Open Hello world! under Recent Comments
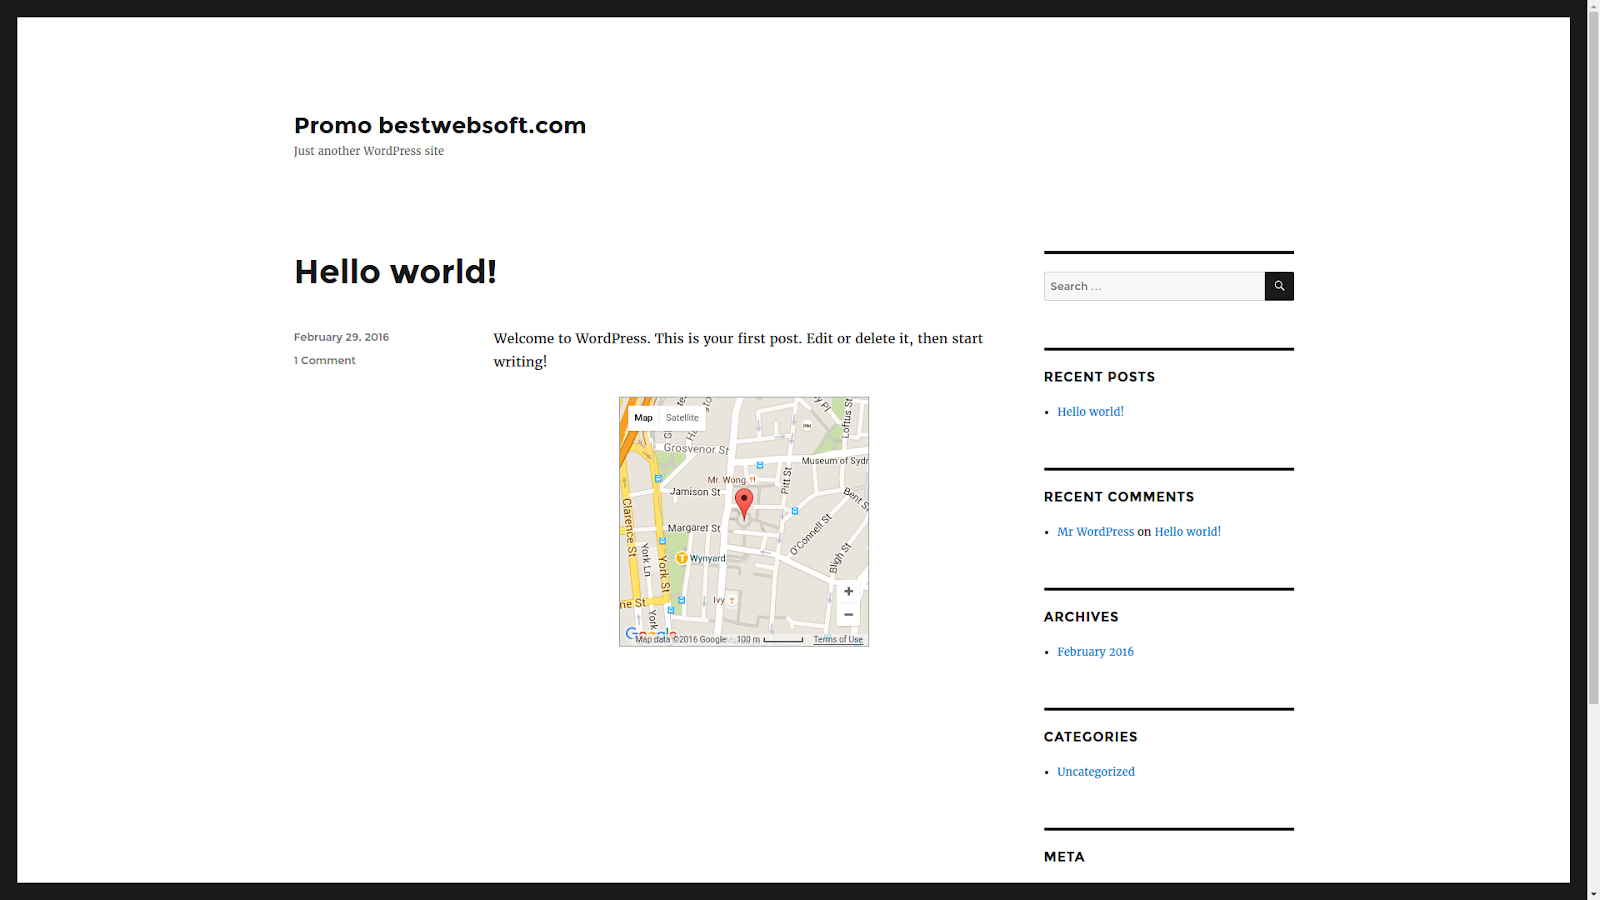1600x900 pixels. tap(1187, 532)
